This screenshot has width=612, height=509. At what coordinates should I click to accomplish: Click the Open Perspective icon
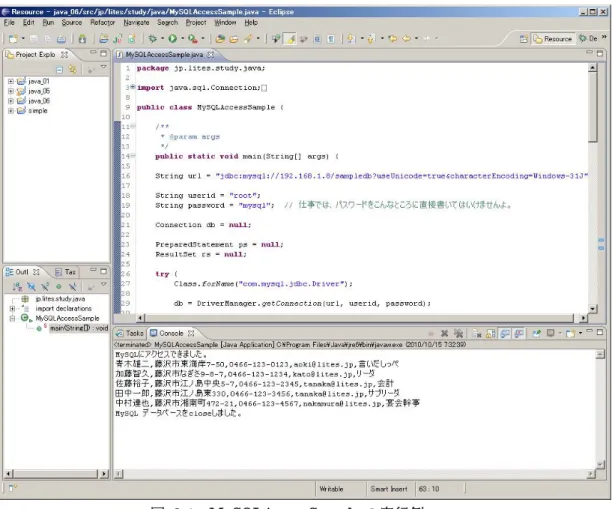pos(524,39)
